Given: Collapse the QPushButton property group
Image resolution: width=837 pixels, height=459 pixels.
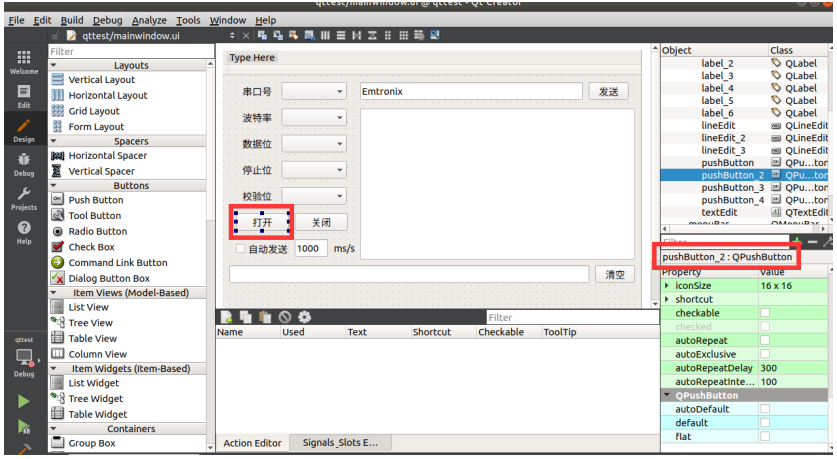Looking at the screenshot, I should (x=667, y=395).
